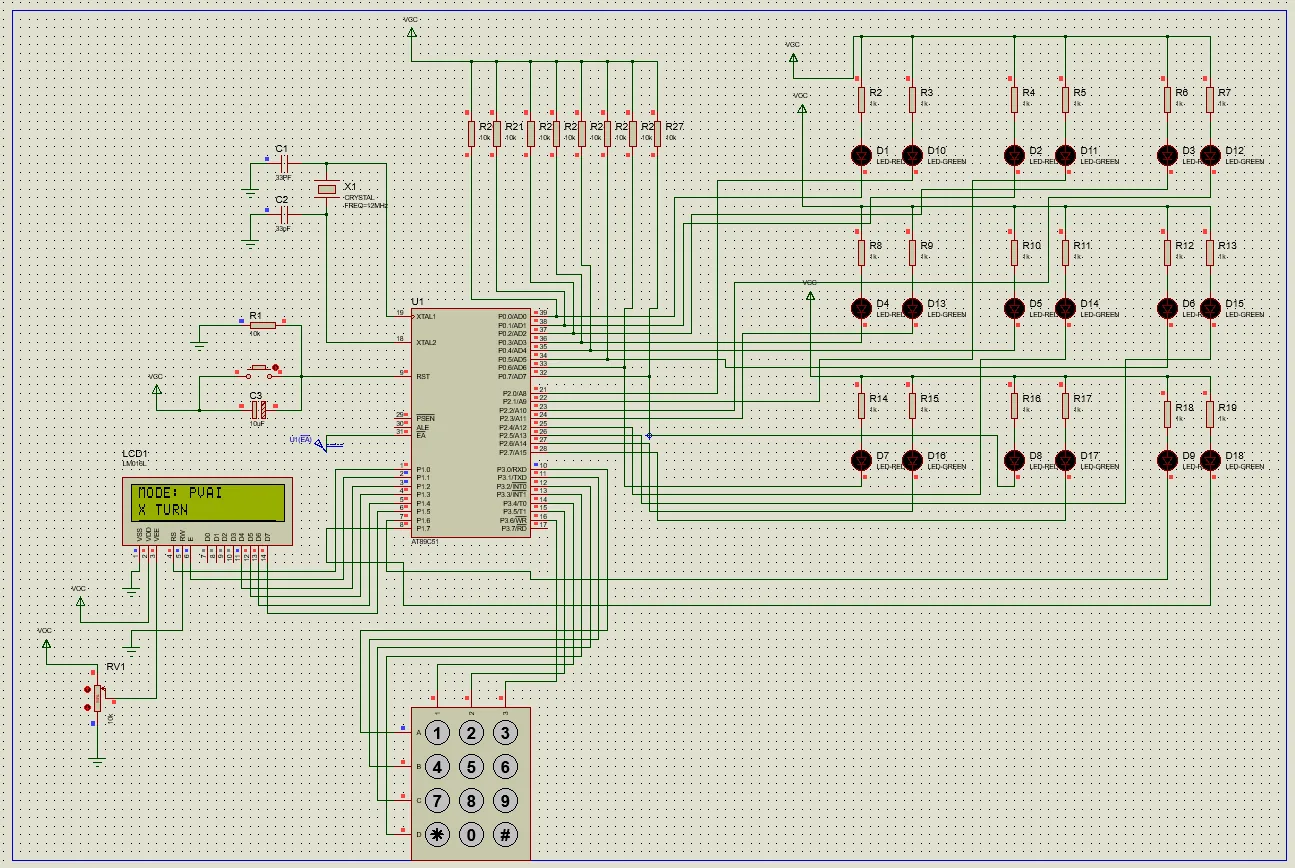Select the R1 10k resistor
Viewport: 1295px width, 868px height.
click(262, 323)
